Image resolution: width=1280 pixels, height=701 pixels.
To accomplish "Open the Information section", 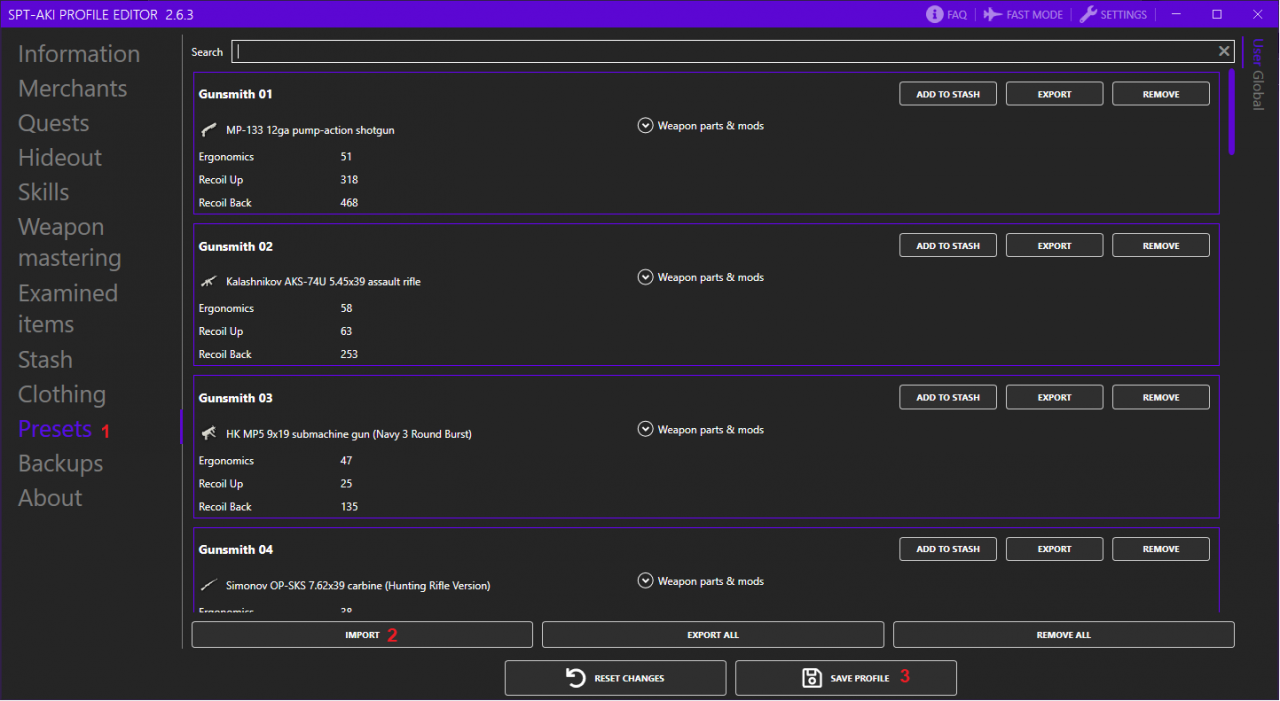I will (79, 54).
